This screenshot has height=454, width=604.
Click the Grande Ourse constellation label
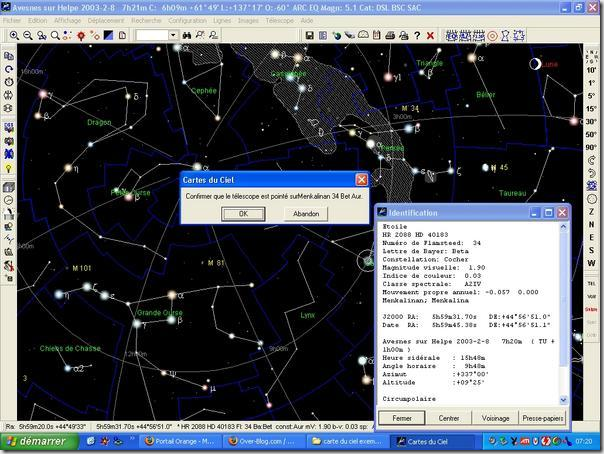pos(160,312)
